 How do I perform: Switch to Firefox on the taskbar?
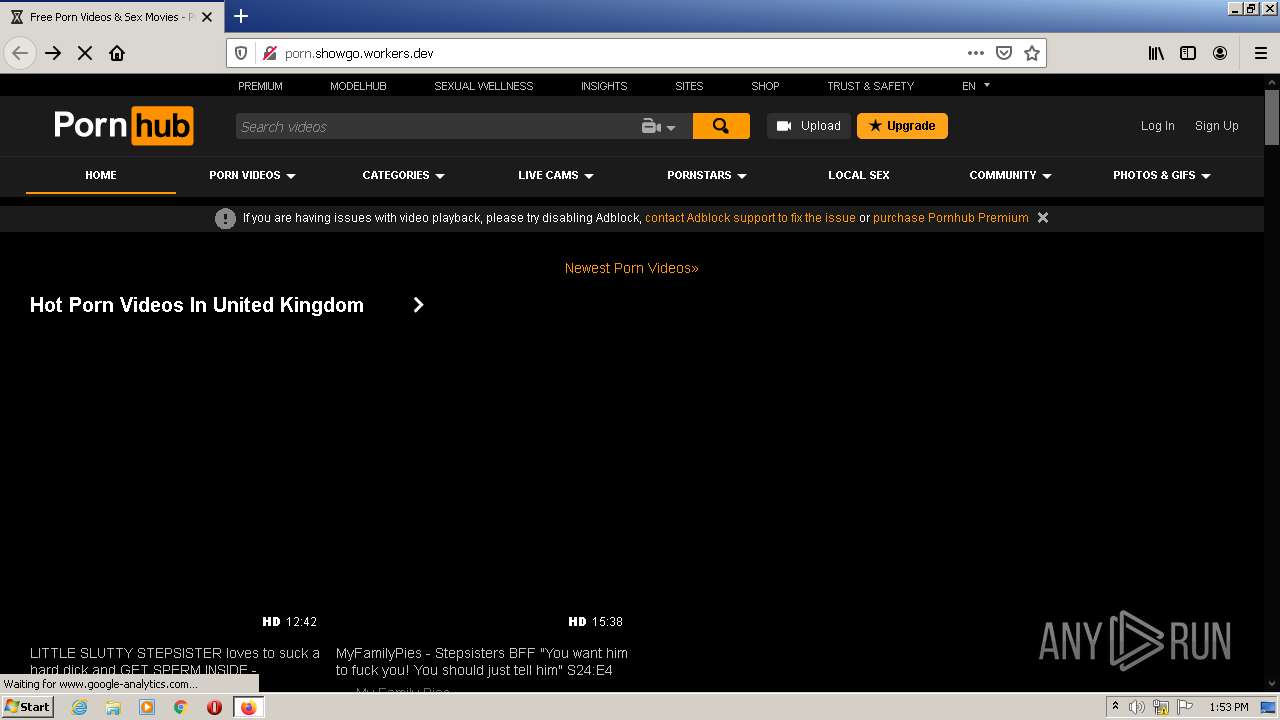[248, 707]
